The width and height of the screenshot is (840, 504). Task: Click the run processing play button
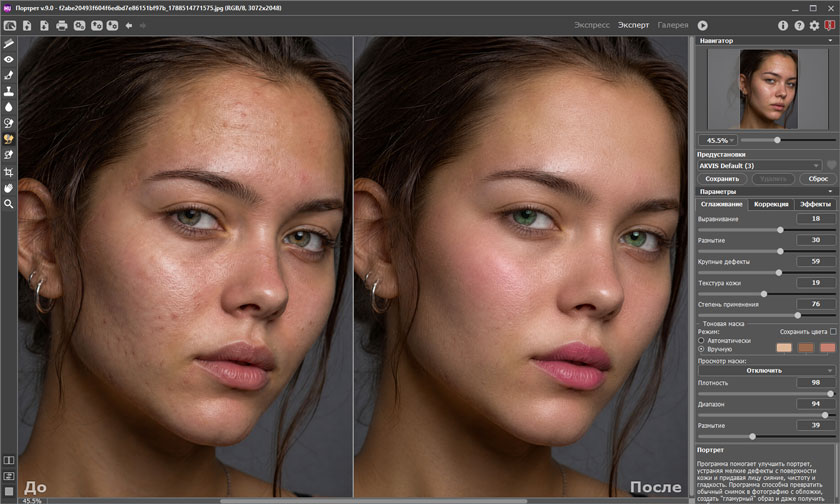coord(702,26)
